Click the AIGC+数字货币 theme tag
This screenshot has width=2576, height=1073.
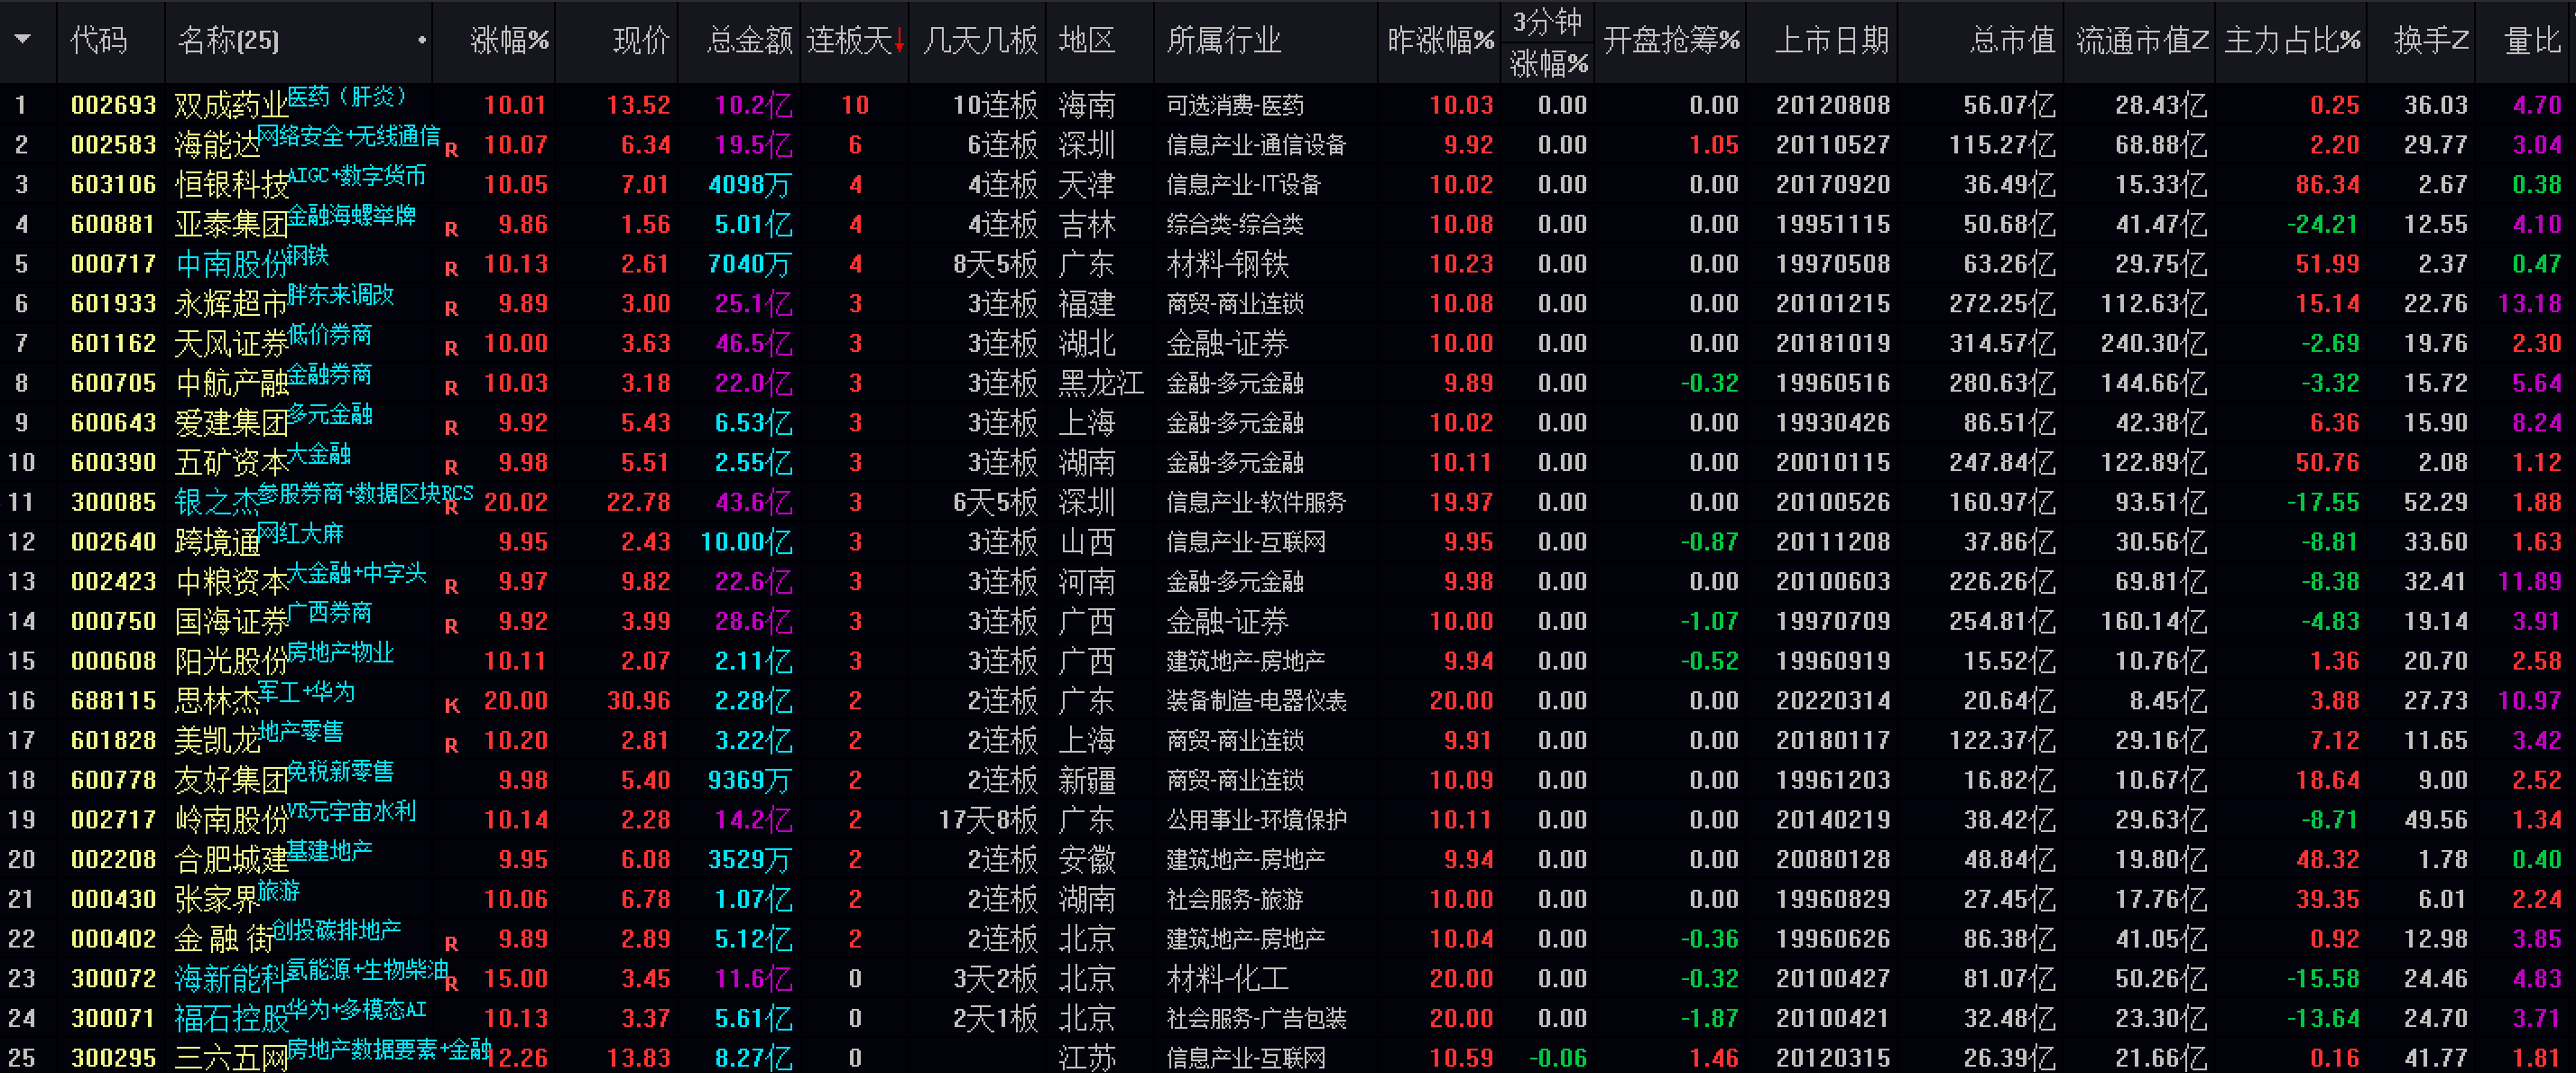[357, 176]
